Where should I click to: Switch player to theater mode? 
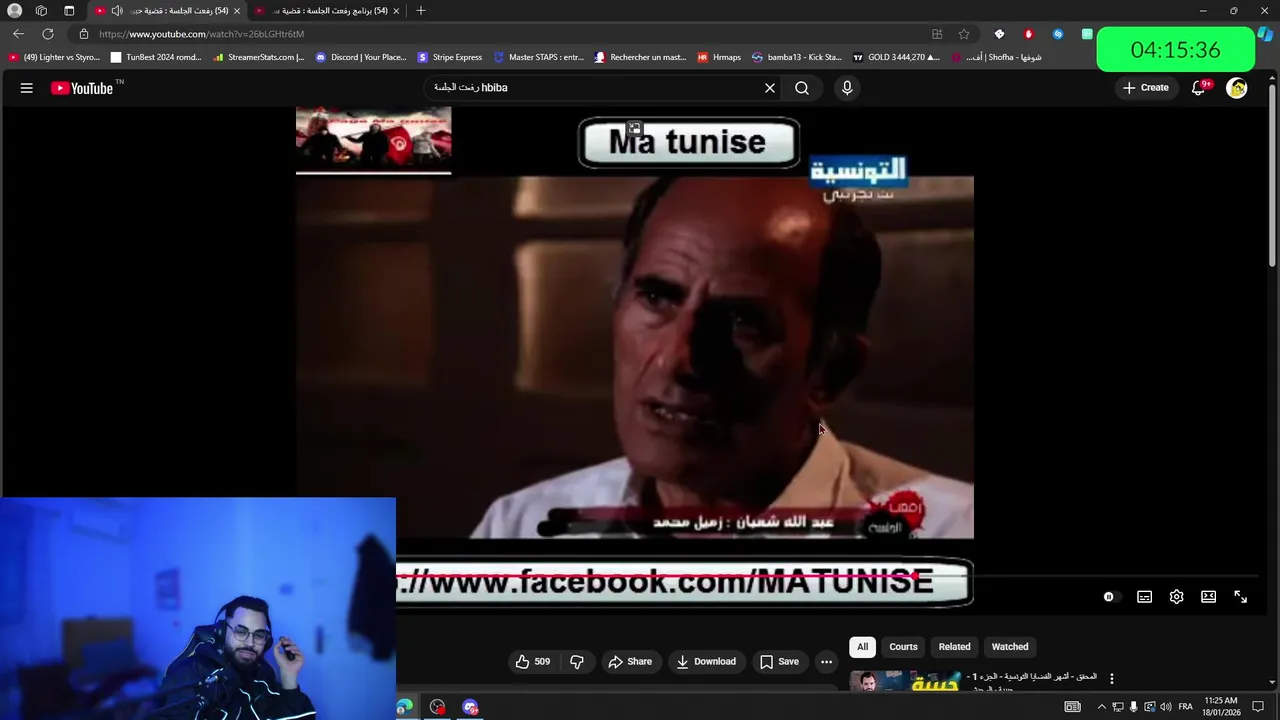(1208, 597)
